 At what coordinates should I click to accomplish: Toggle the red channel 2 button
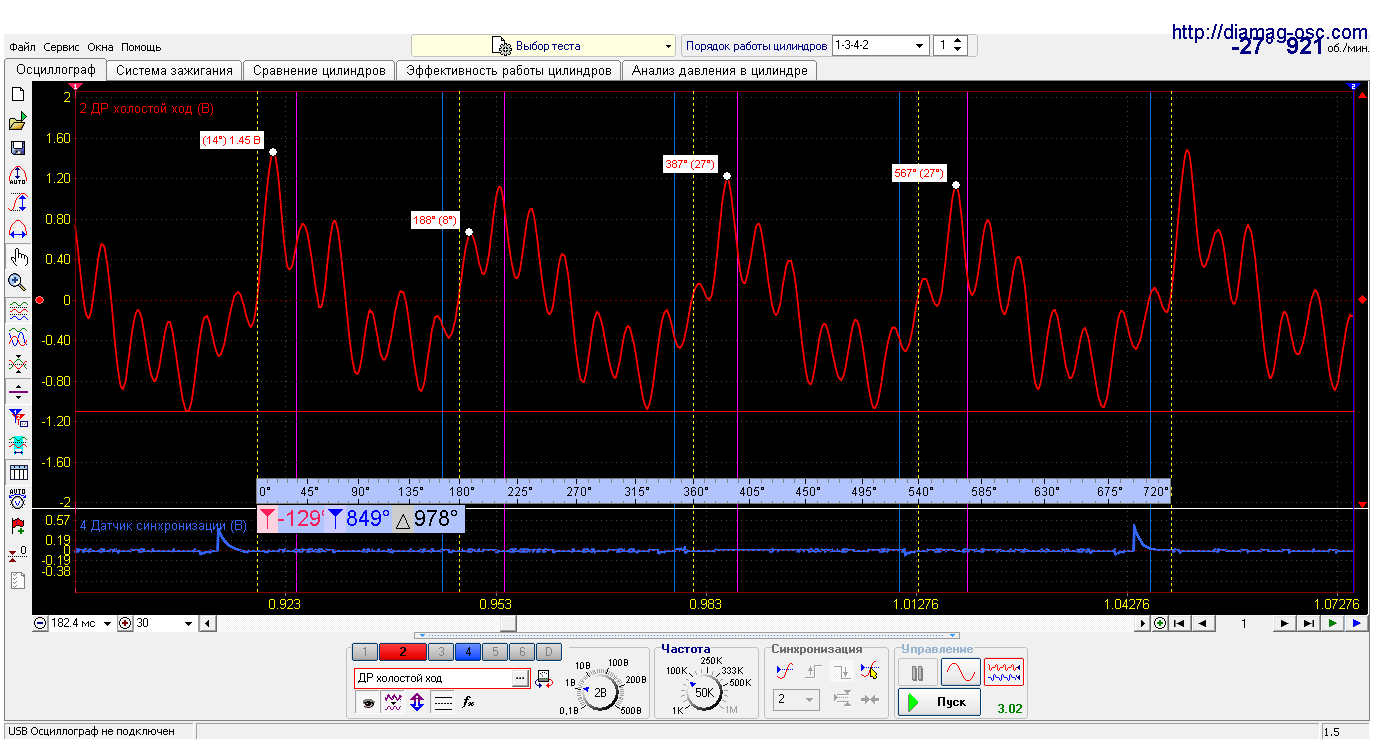tap(403, 652)
